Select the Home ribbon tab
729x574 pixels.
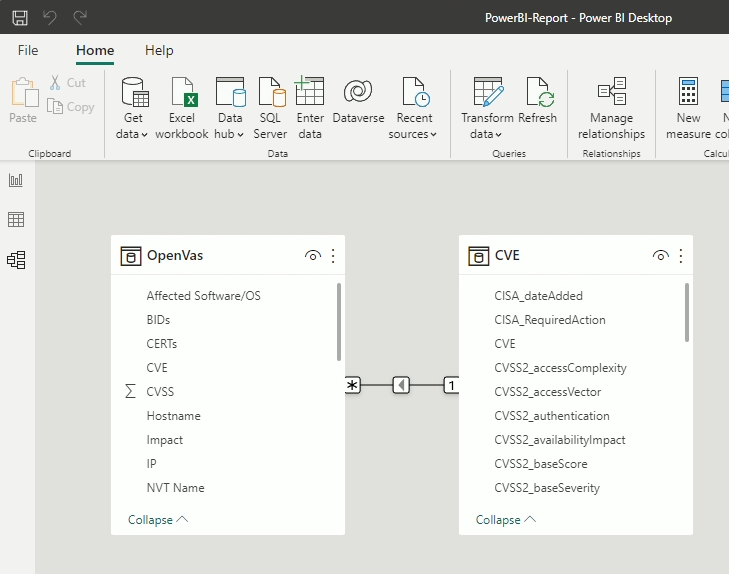[x=95, y=50]
